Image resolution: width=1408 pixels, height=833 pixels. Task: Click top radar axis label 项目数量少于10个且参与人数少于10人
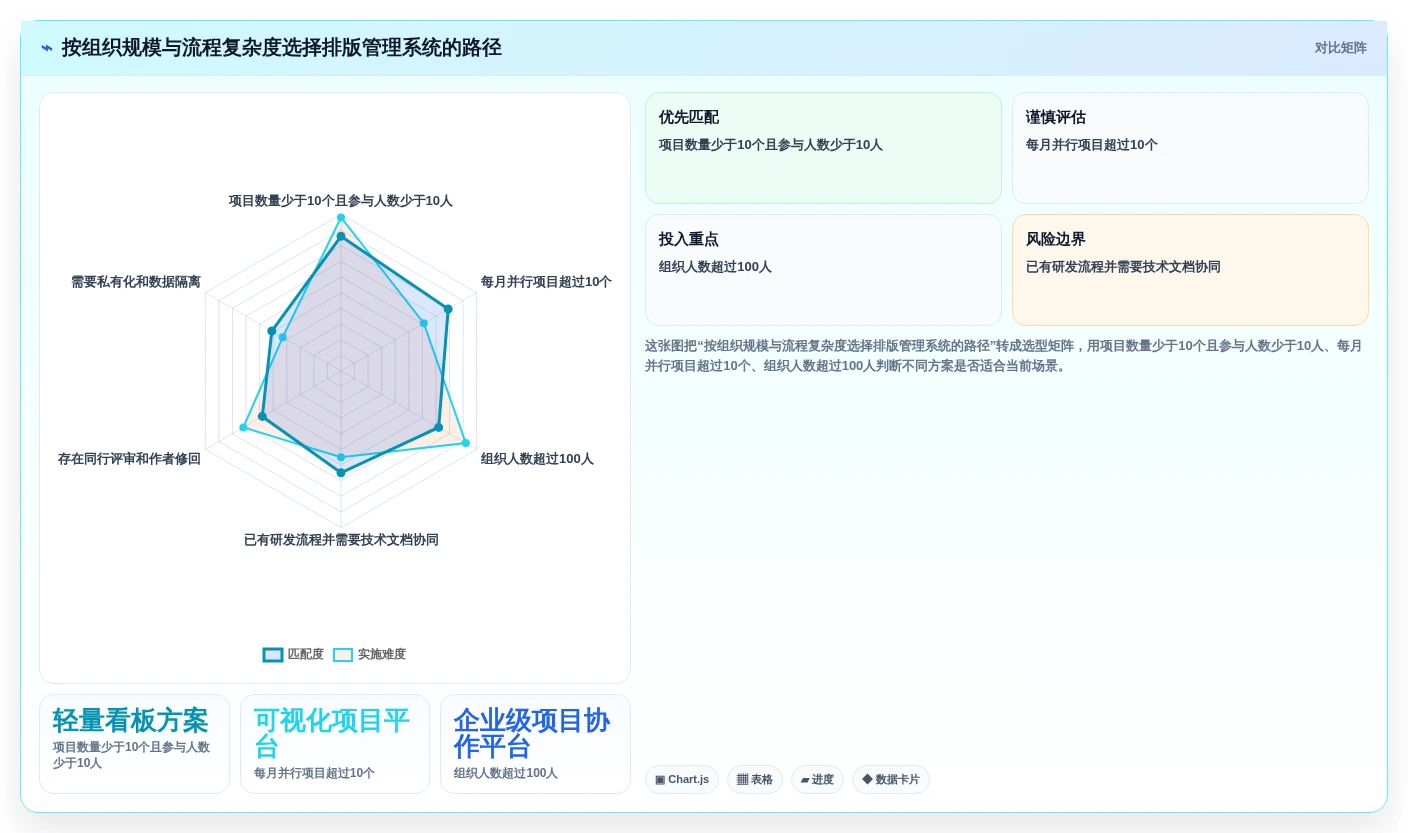click(x=341, y=201)
